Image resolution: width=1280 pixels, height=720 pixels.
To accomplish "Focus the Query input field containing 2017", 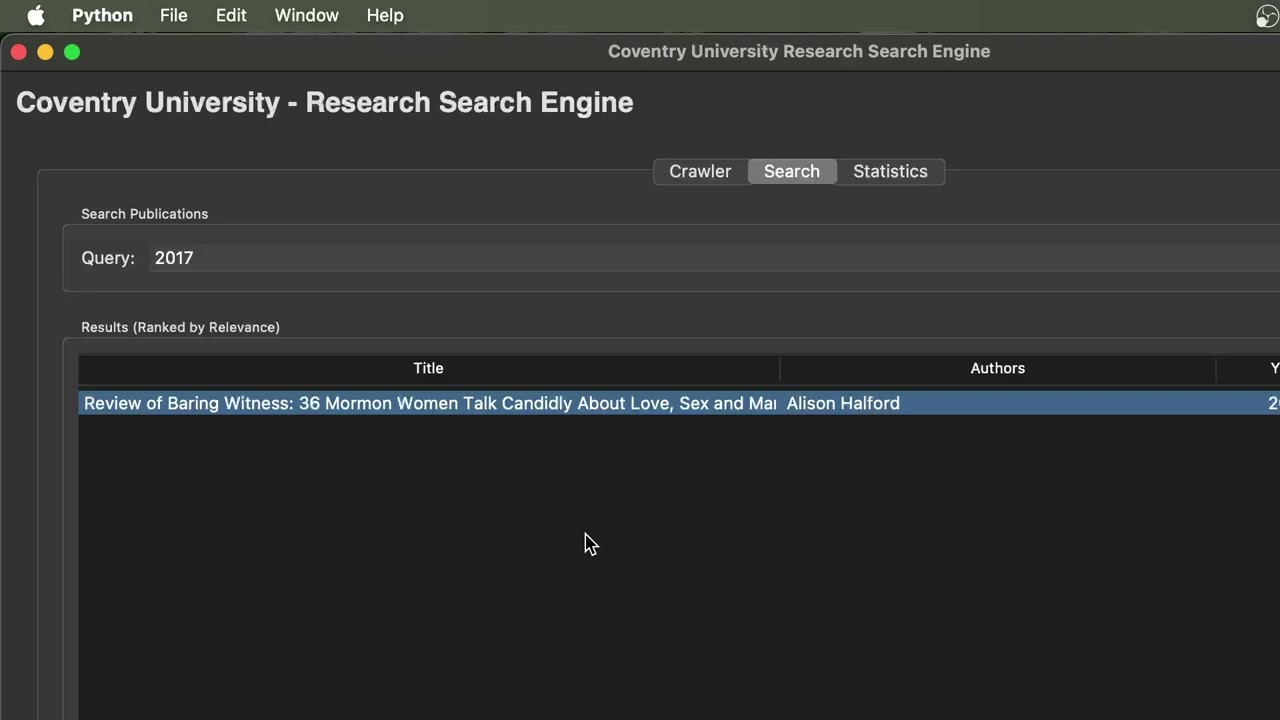I will point(712,258).
